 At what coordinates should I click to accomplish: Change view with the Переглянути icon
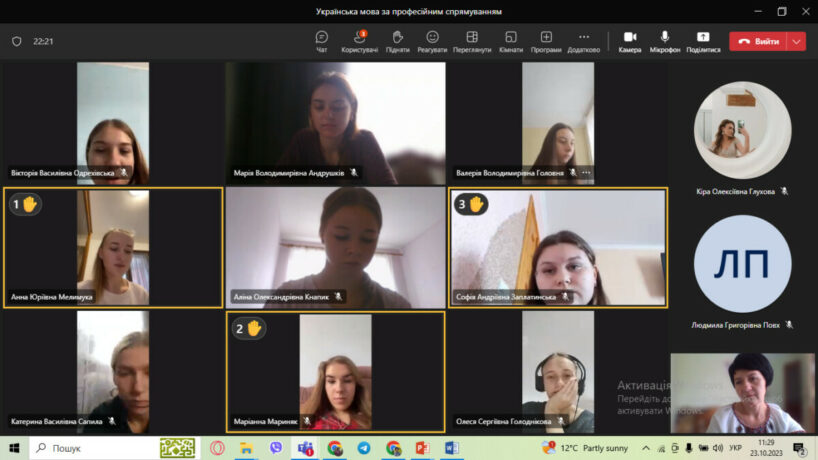(x=471, y=41)
